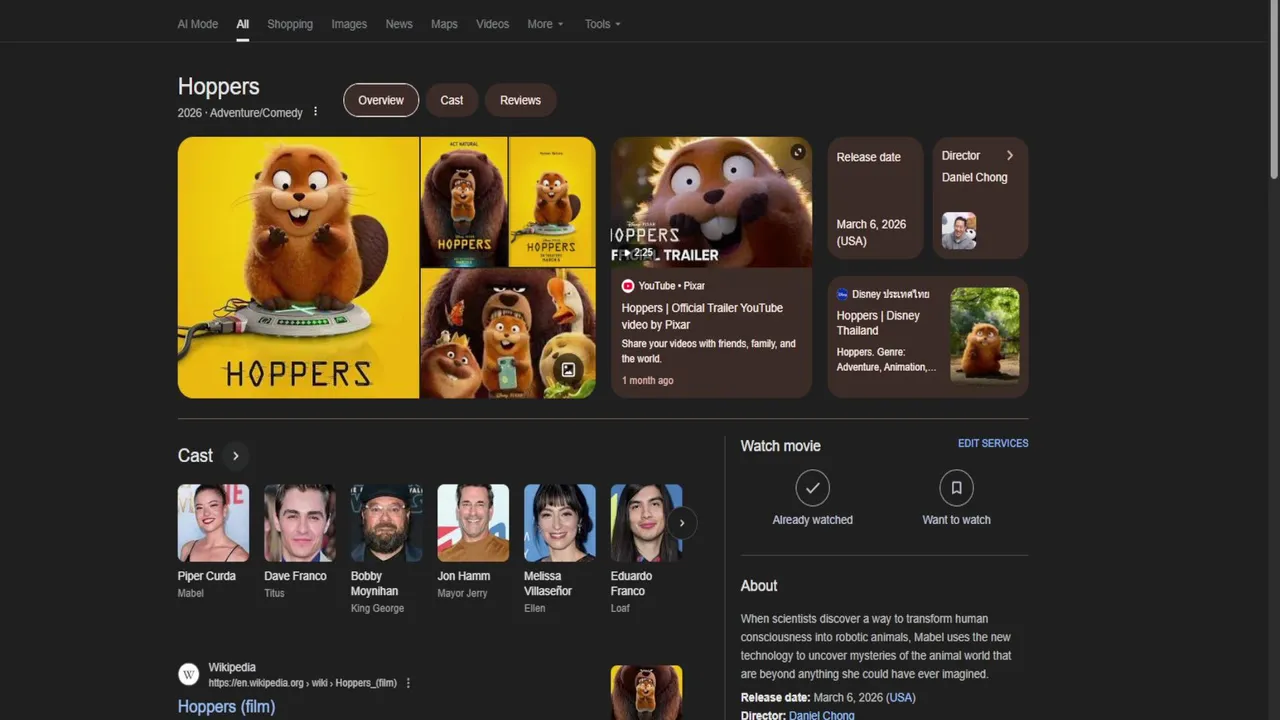The height and width of the screenshot is (720, 1280).
Task: Open the large yellow Hoppers poster
Action: [x=298, y=268]
